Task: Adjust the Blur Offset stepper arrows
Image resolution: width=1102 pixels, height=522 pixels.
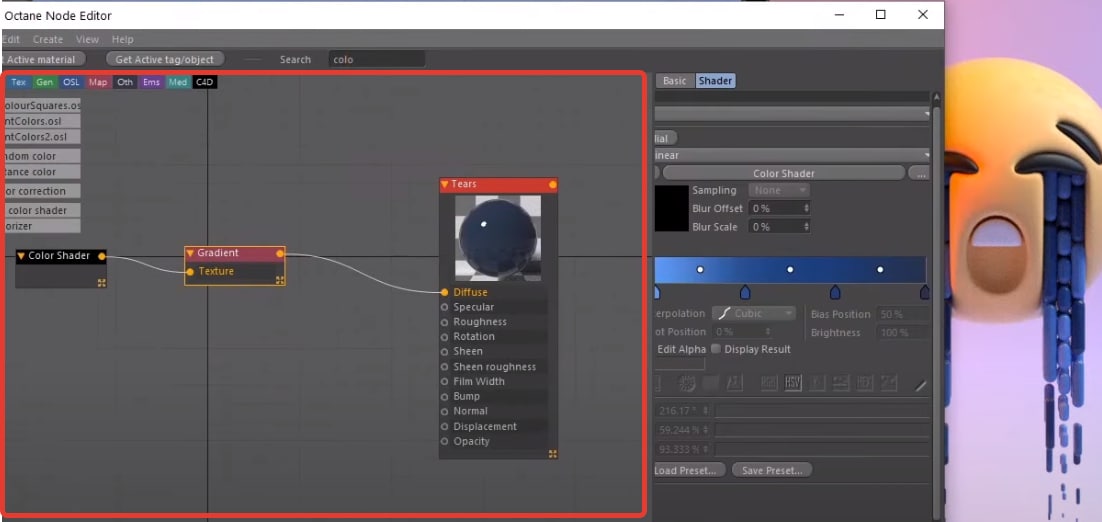Action: [806, 209]
